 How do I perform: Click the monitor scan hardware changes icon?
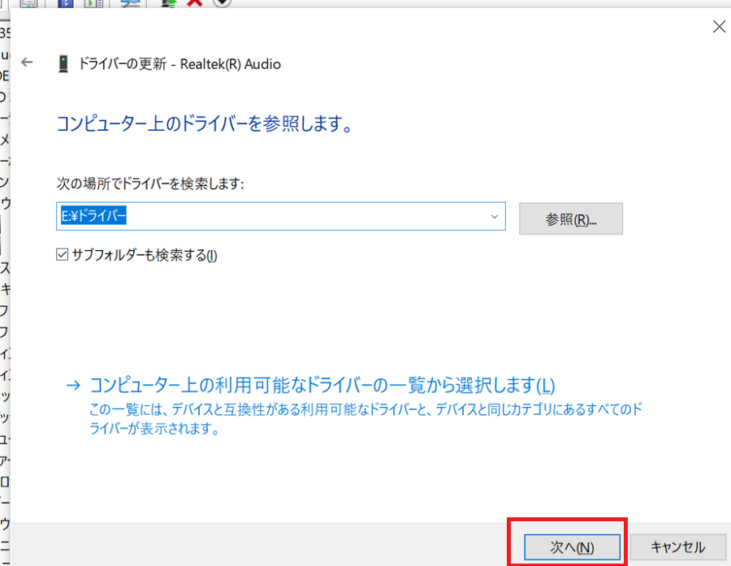click(x=130, y=3)
